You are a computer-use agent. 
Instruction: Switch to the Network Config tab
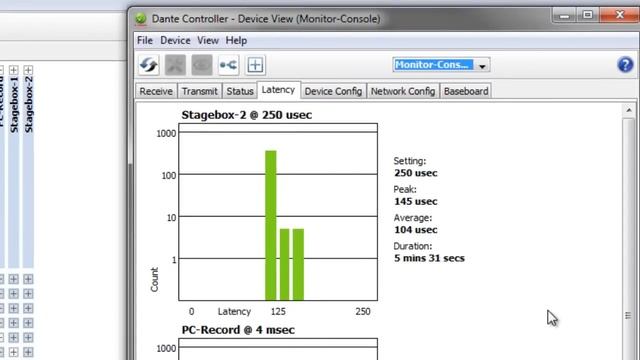[x=403, y=91]
